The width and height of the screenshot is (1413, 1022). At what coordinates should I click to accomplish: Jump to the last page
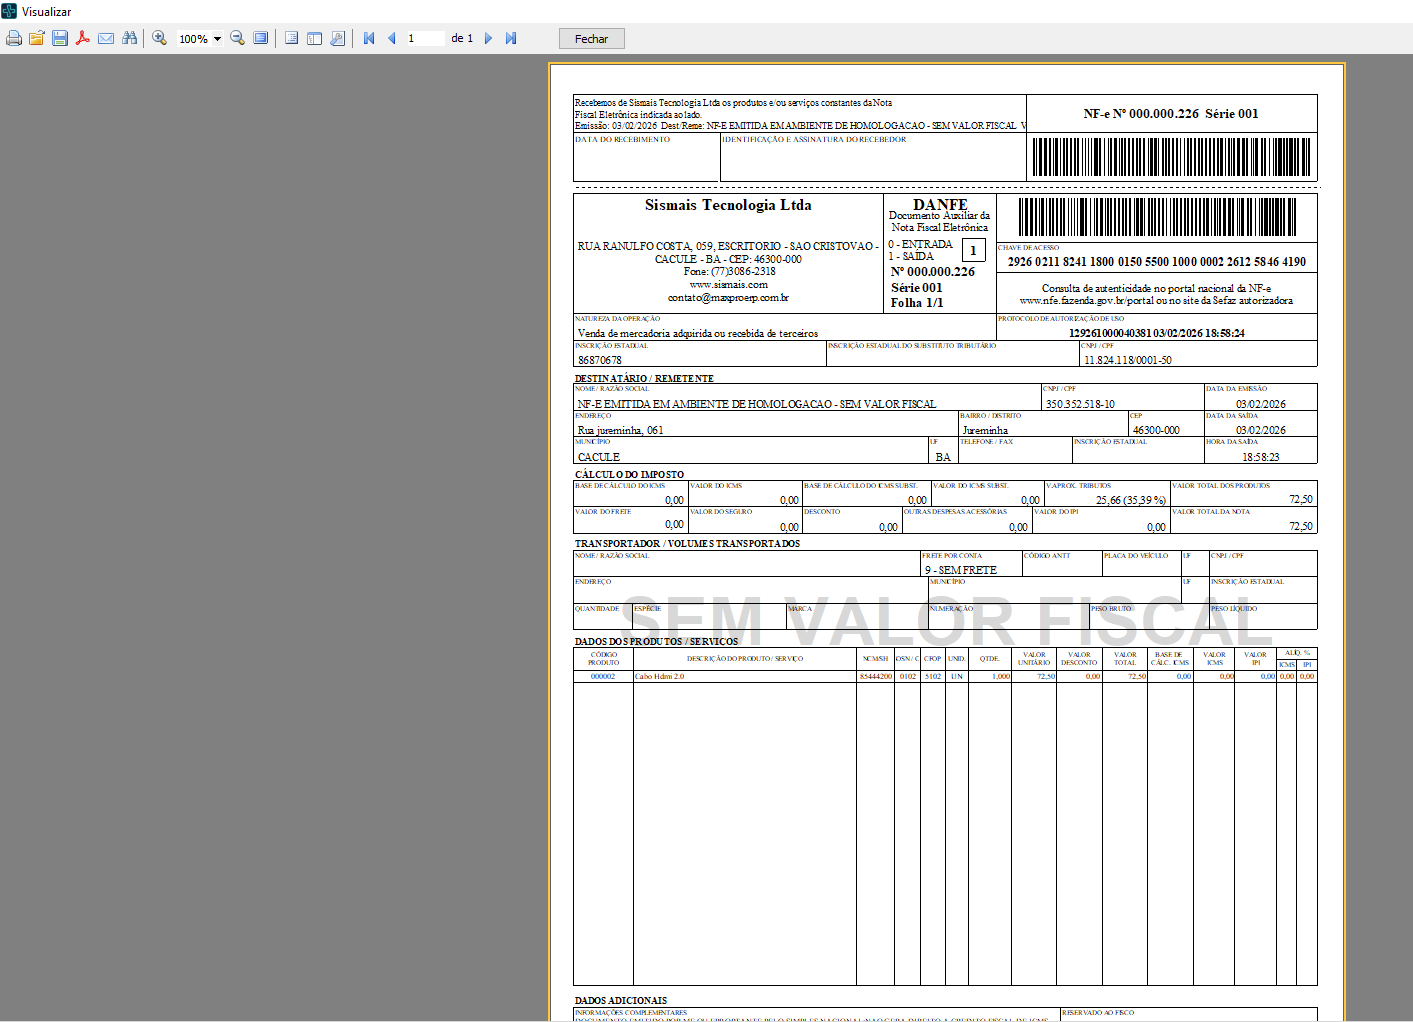point(511,39)
